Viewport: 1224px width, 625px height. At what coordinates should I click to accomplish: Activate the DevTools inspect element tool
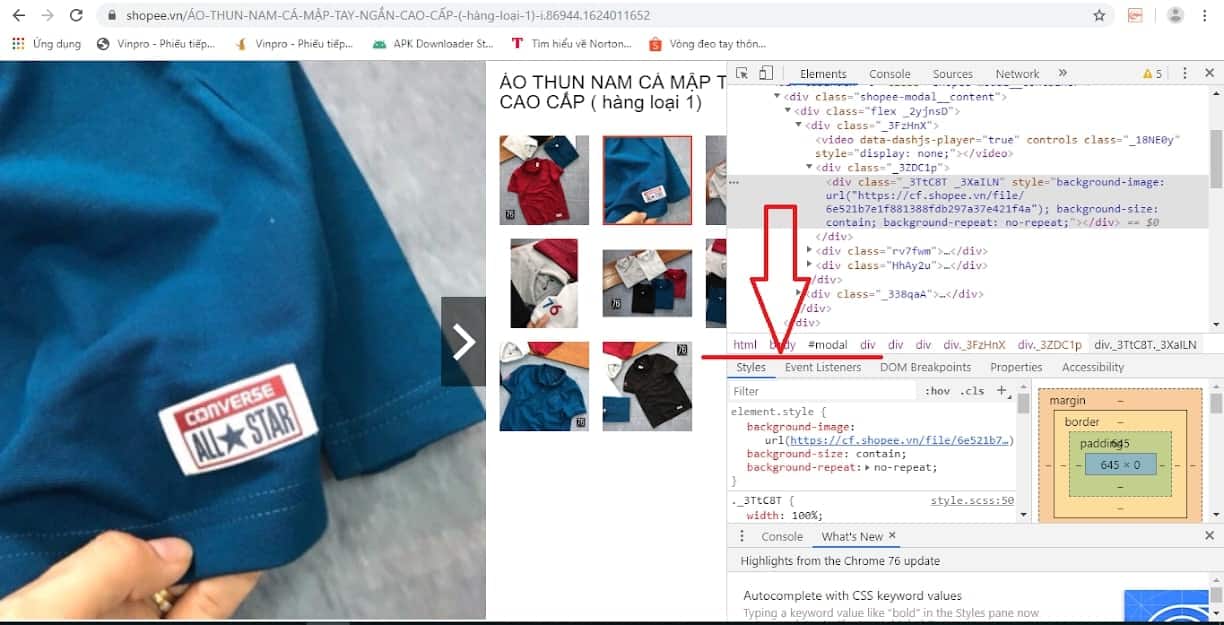pos(742,73)
